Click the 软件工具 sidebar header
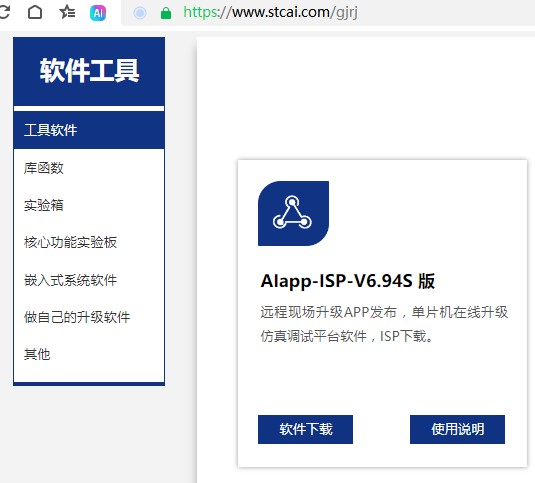This screenshot has height=483, width=535. 89,71
